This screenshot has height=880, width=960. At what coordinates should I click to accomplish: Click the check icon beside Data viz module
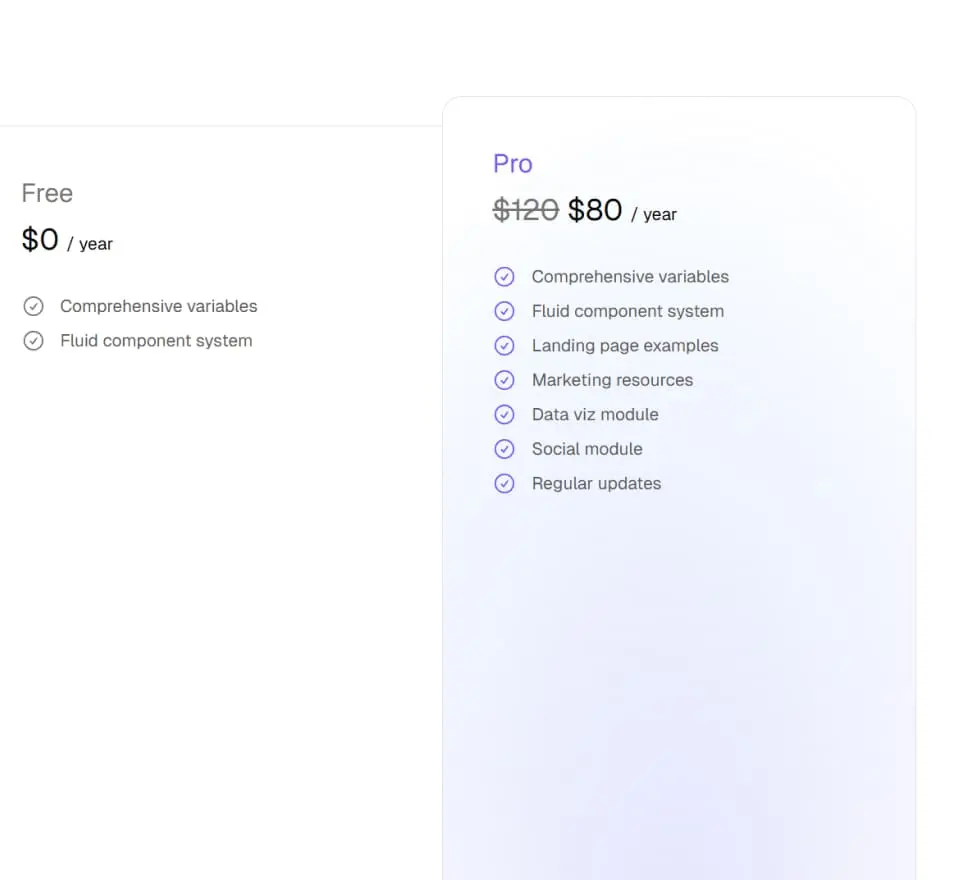[505, 415]
